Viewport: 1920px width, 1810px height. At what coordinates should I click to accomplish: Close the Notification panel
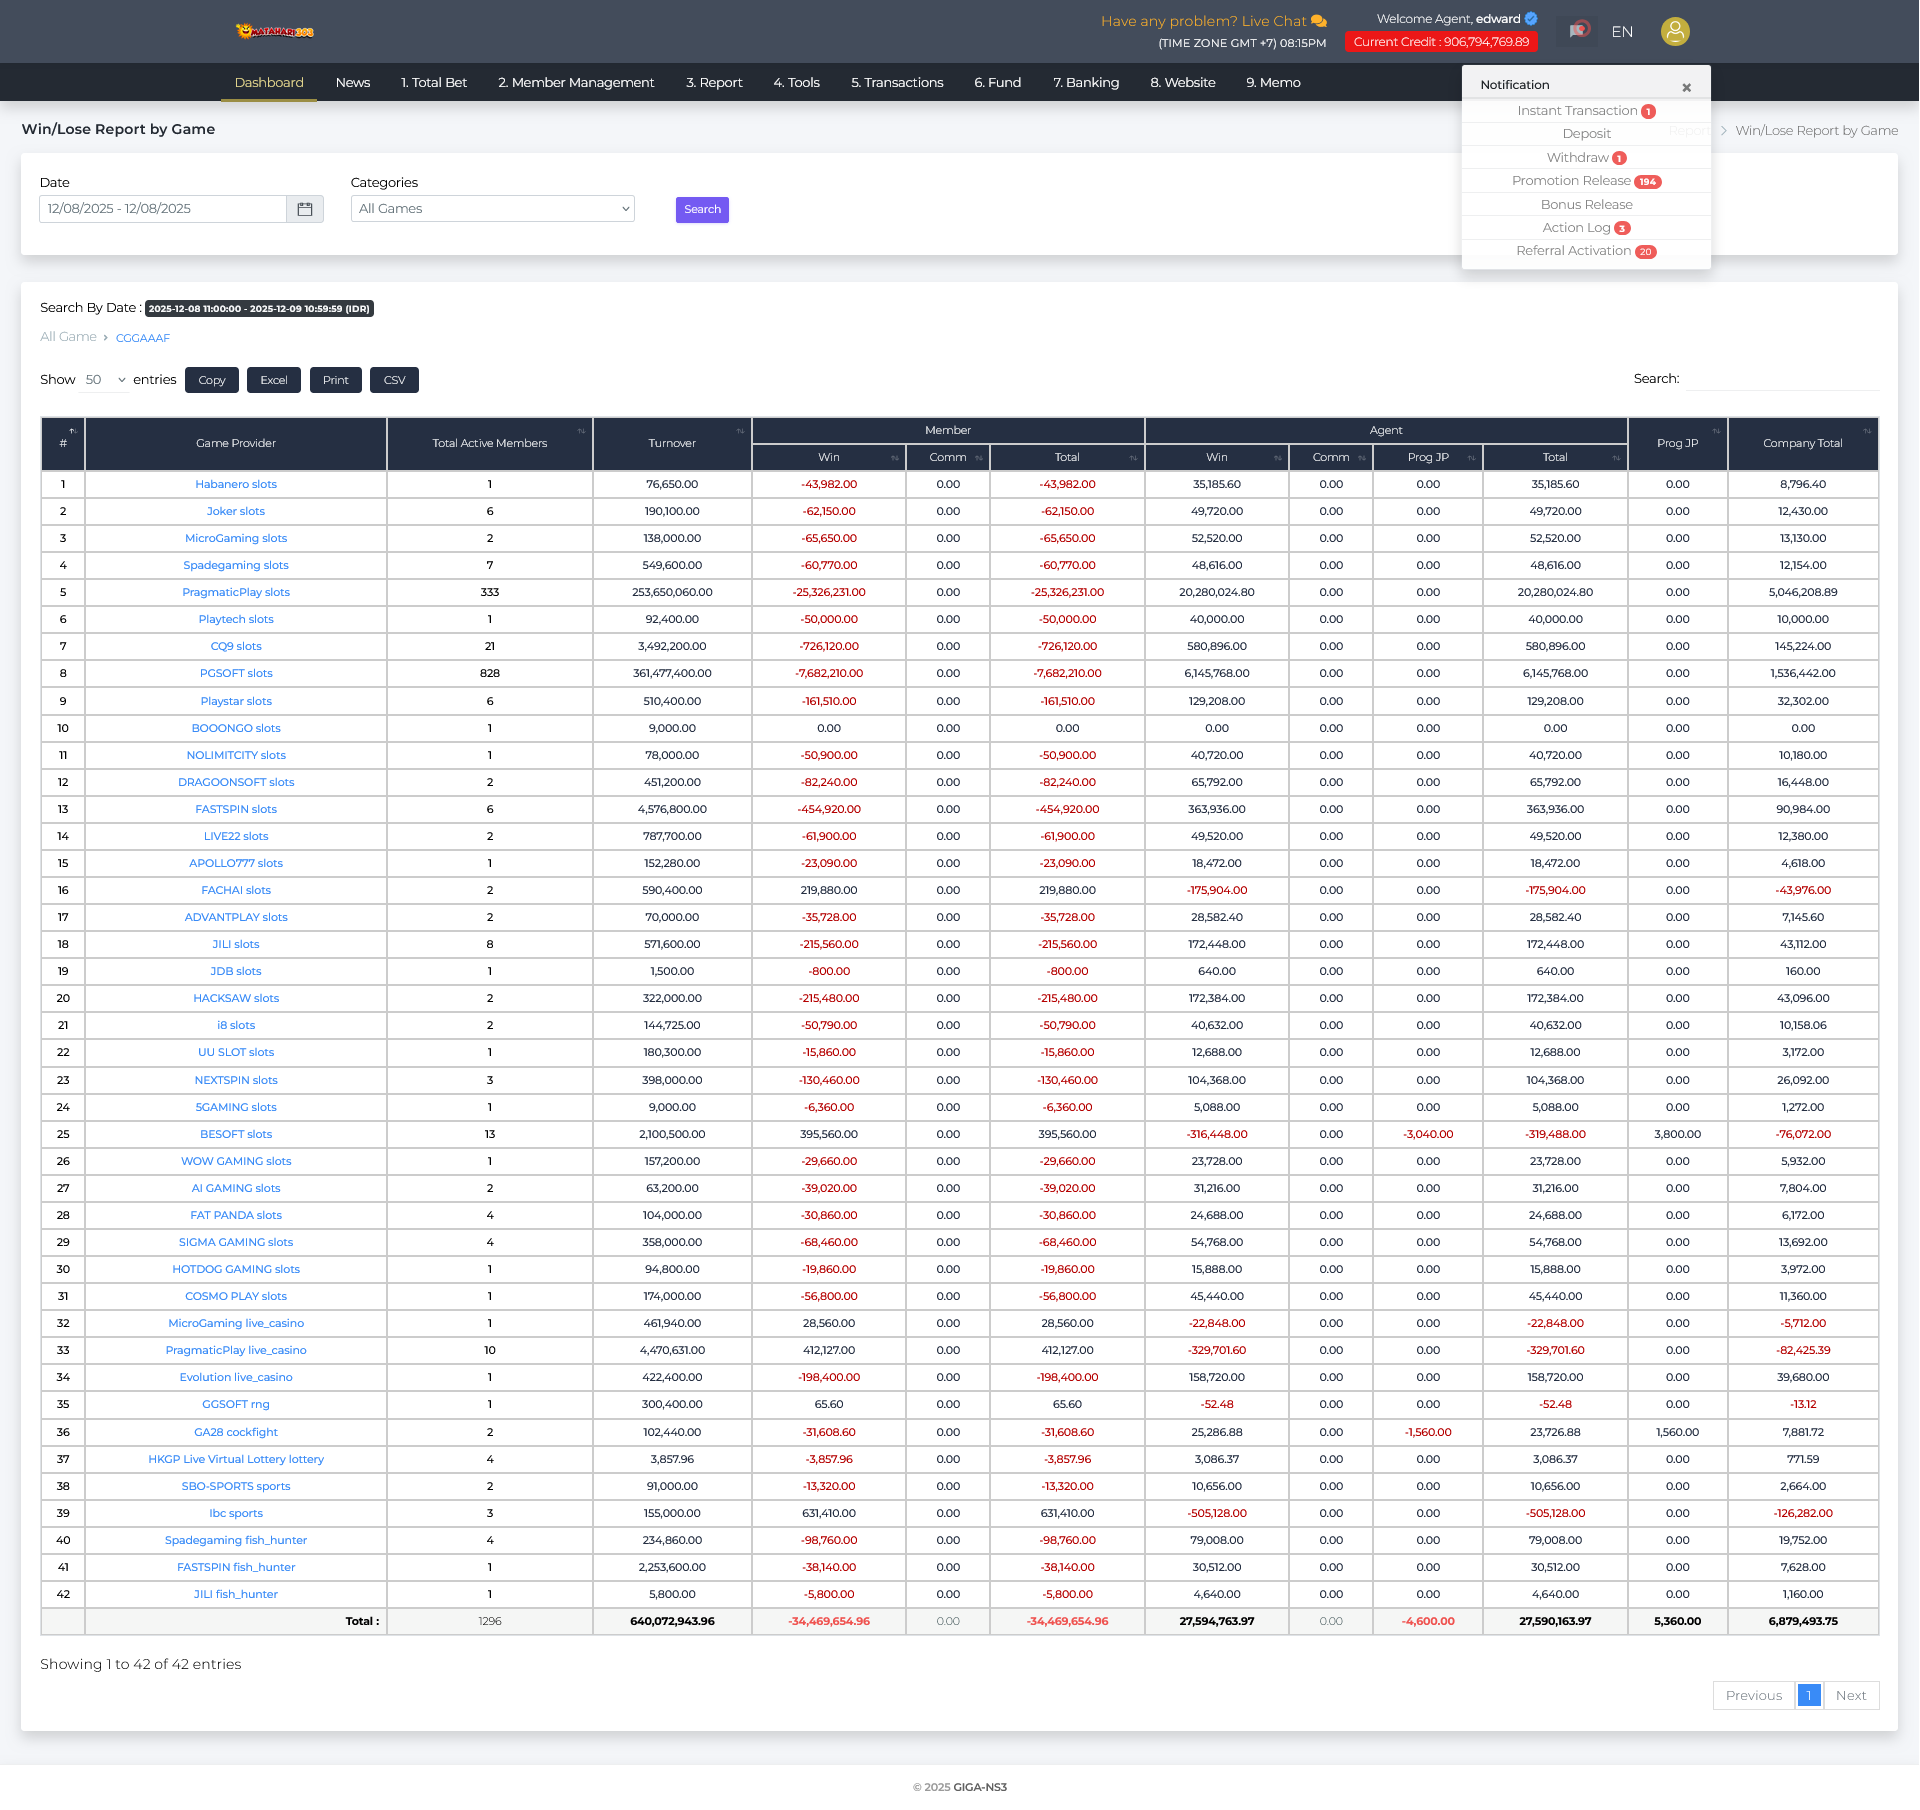click(x=1686, y=87)
